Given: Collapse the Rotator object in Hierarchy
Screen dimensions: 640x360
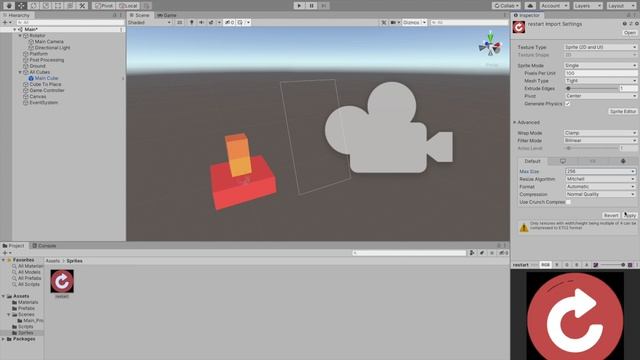Looking at the screenshot, I should pyautogui.click(x=20, y=36).
